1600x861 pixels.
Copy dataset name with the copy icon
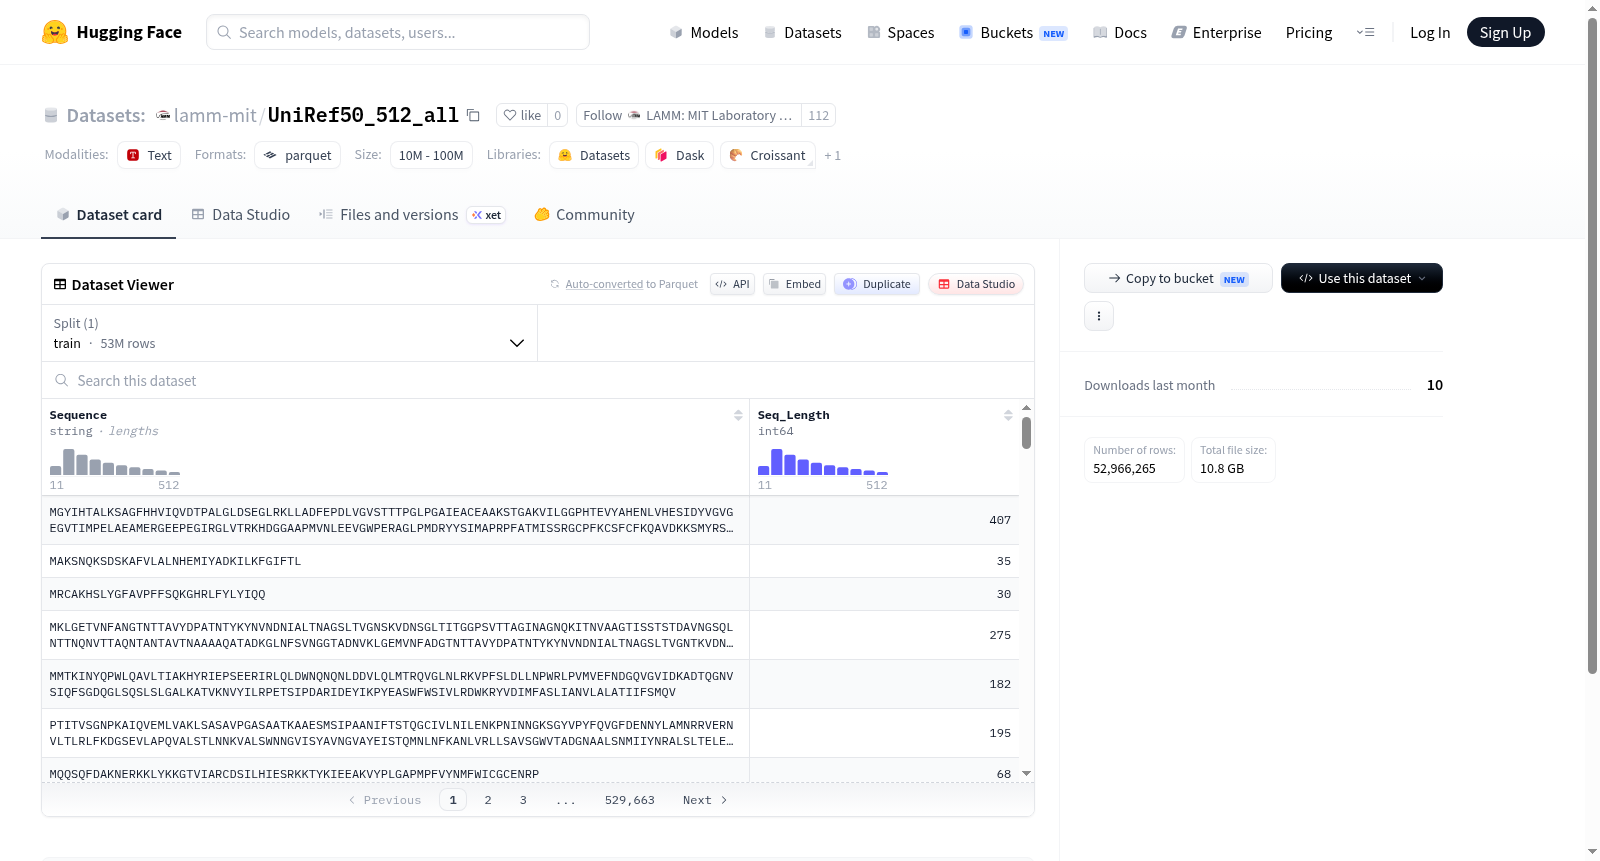[473, 116]
